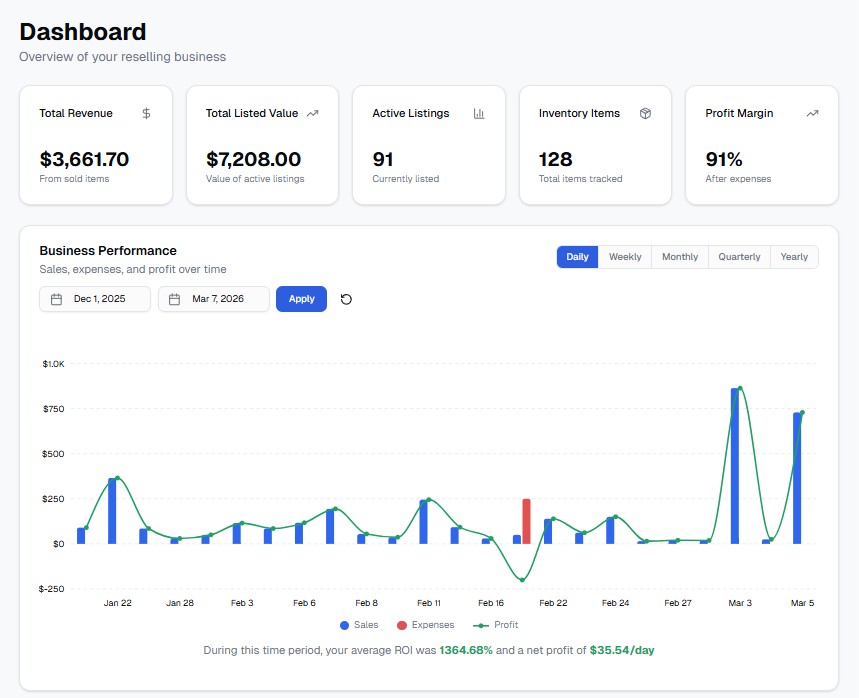Open the start date picker Dec 1, 2025
The image size is (859, 698).
point(96,299)
